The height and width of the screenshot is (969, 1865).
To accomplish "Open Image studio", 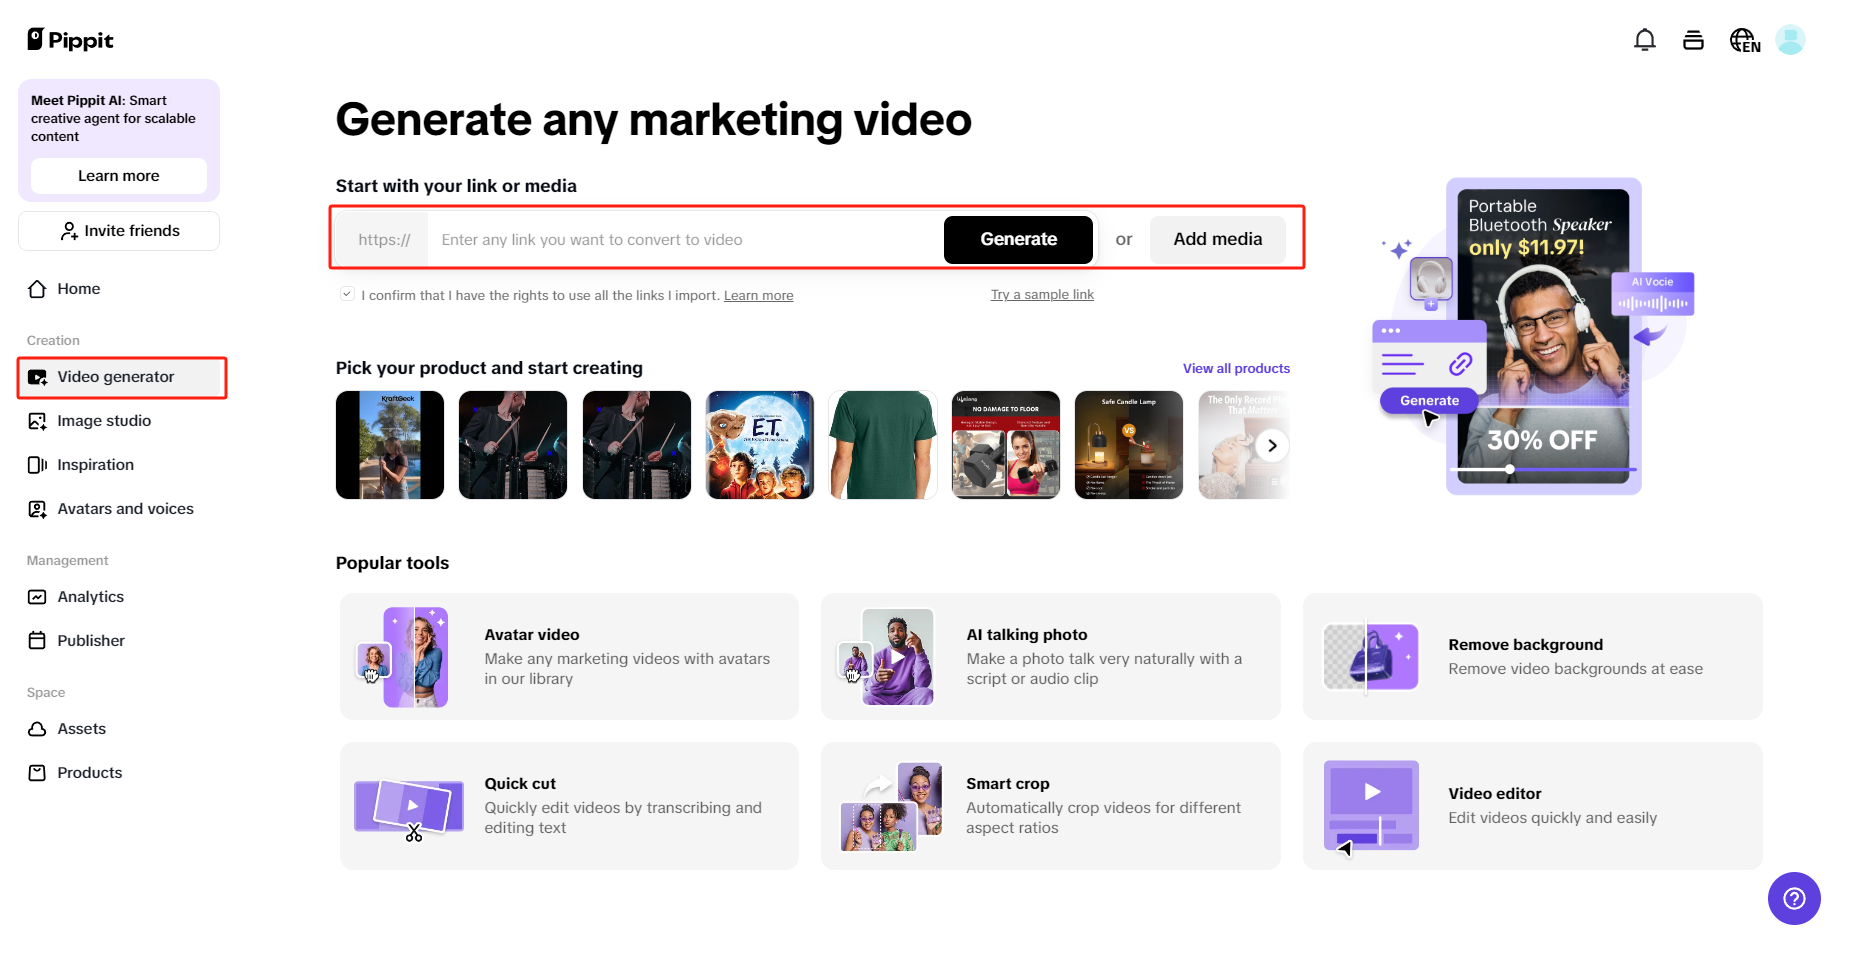I will tap(102, 420).
